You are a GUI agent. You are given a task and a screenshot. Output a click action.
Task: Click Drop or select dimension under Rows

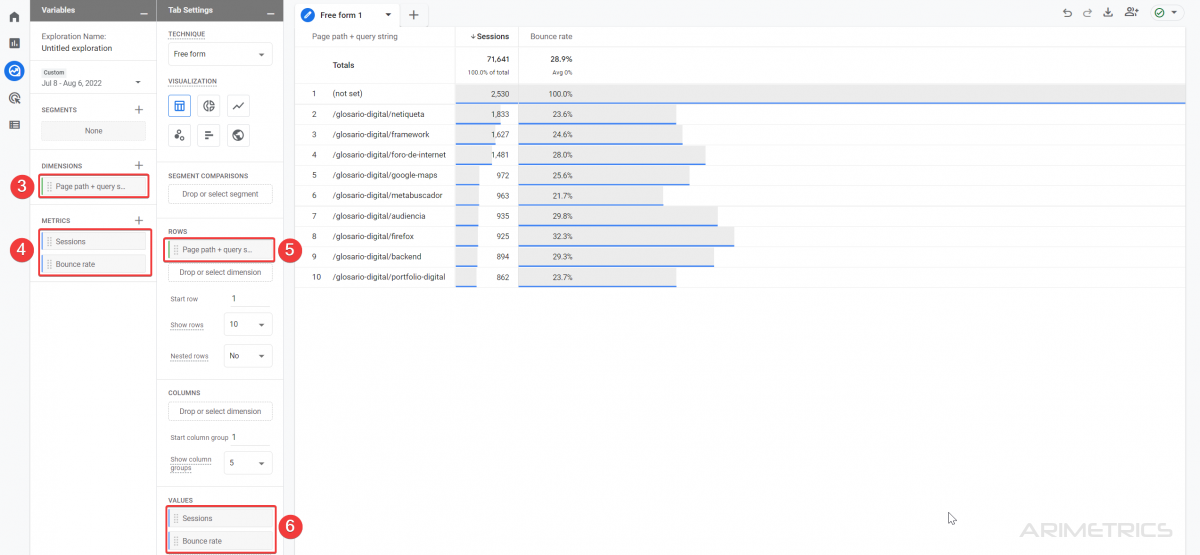point(220,272)
